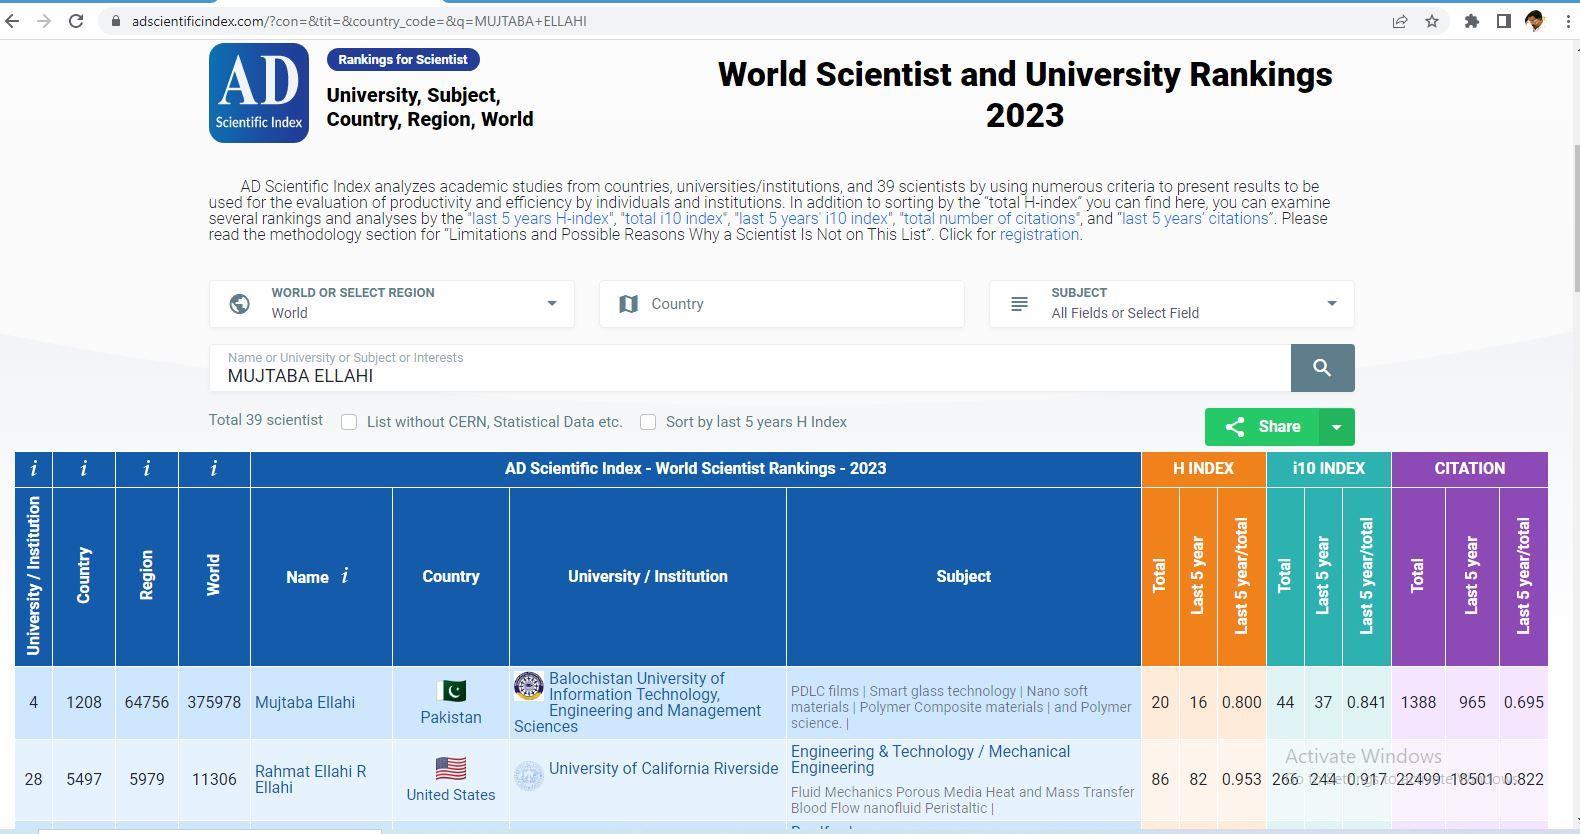Click the site lock icon in address bar

(x=117, y=21)
